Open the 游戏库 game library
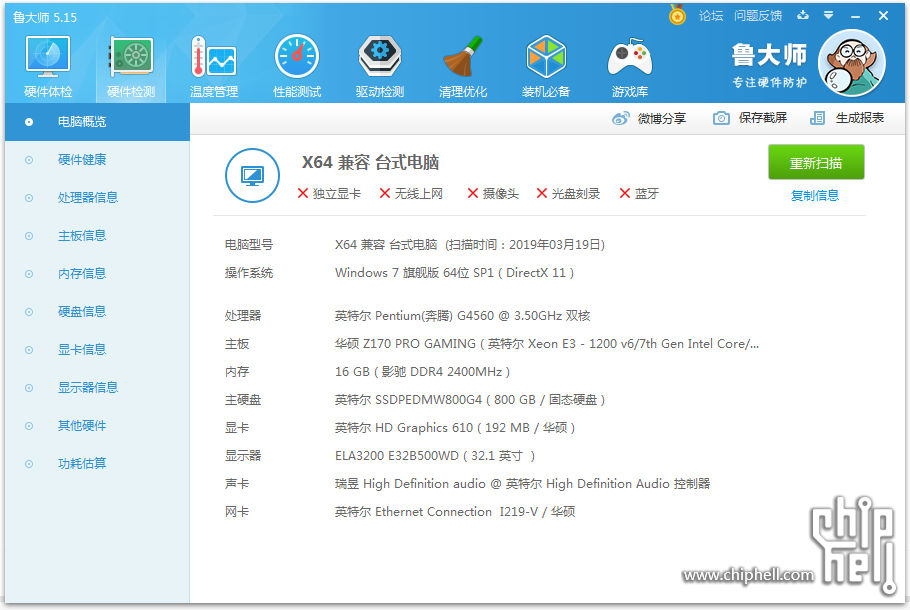Screen dimensions: 910x610 (630, 67)
